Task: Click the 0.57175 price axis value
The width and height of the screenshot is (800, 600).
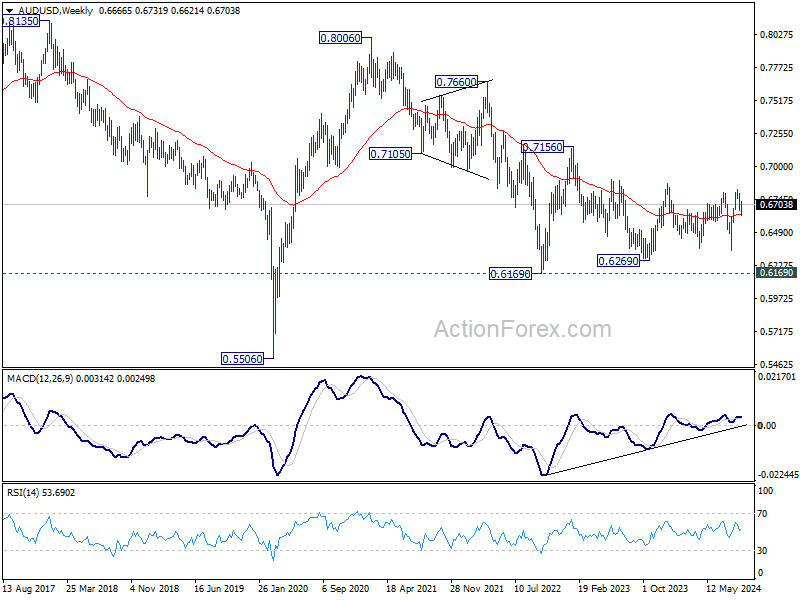Action: pos(777,332)
